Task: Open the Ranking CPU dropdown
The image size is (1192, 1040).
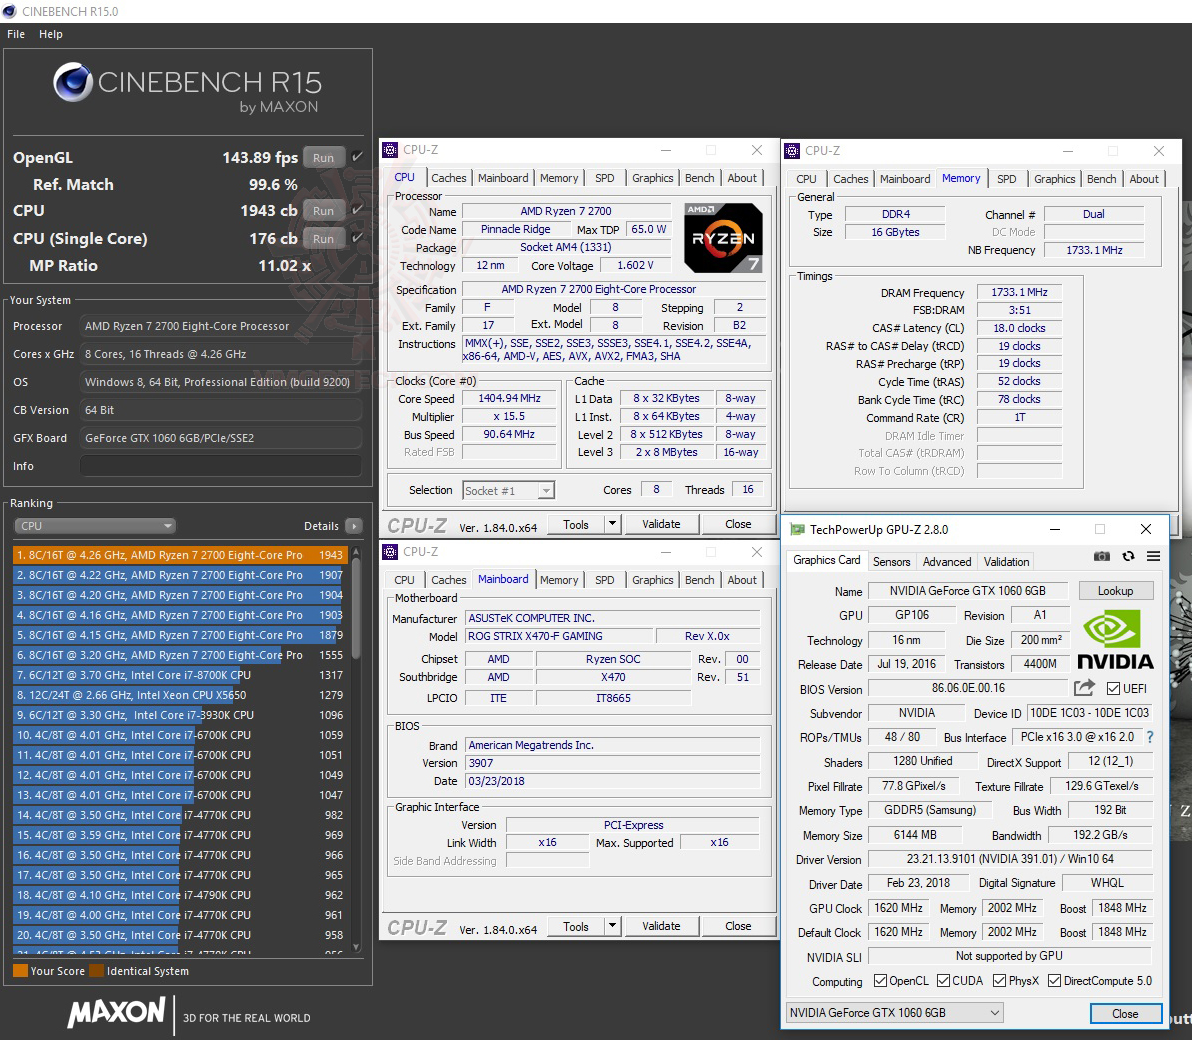Action: pos(95,525)
